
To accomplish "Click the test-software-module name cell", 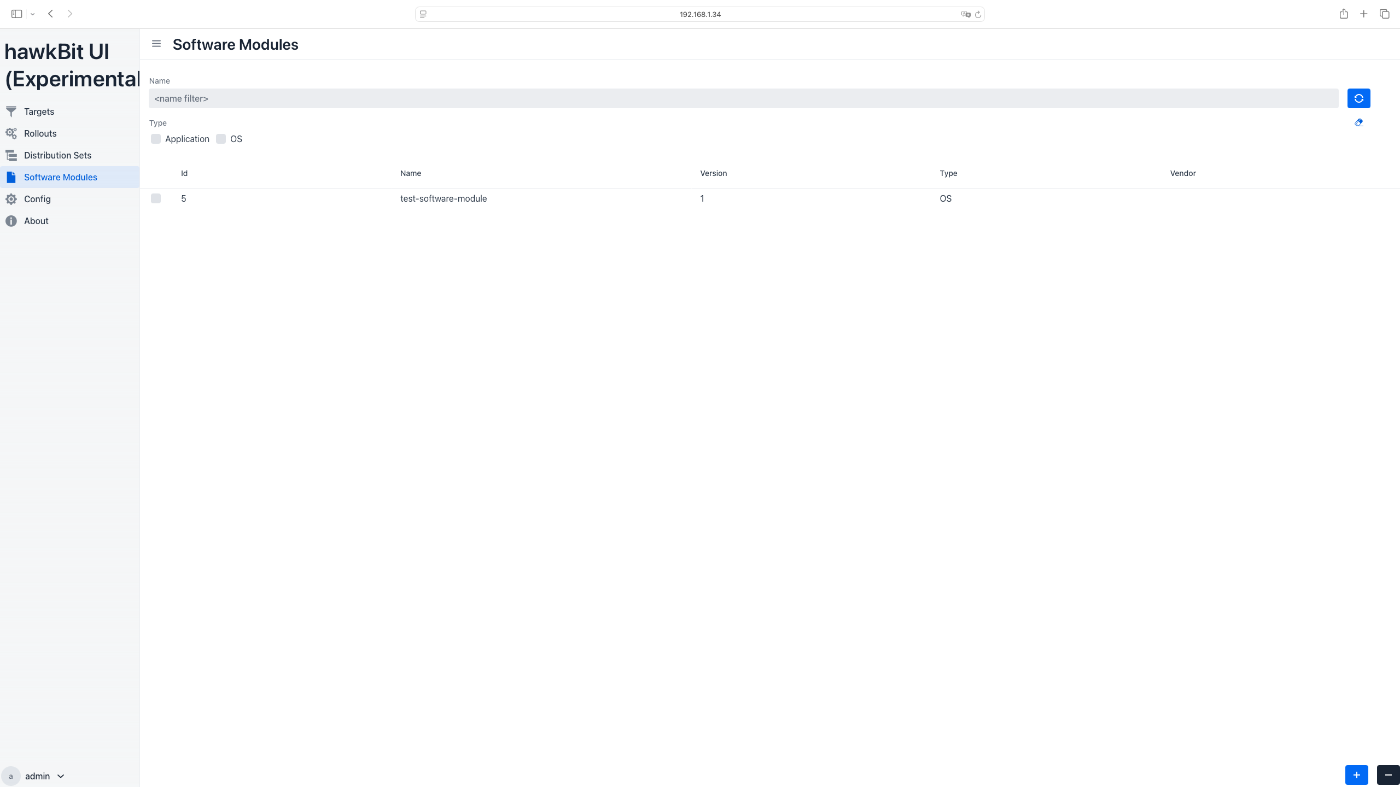I will pyautogui.click(x=444, y=199).
